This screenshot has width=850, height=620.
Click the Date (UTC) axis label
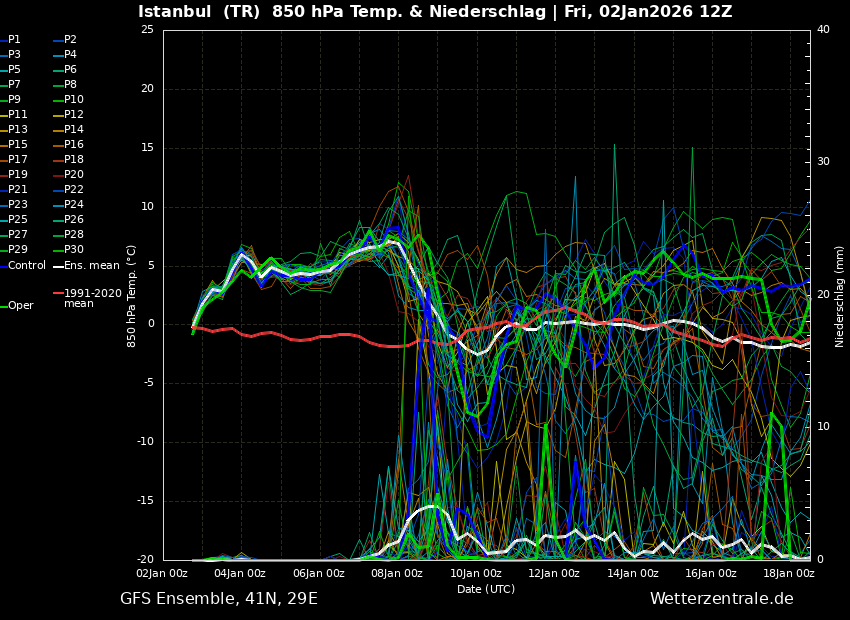(x=486, y=589)
